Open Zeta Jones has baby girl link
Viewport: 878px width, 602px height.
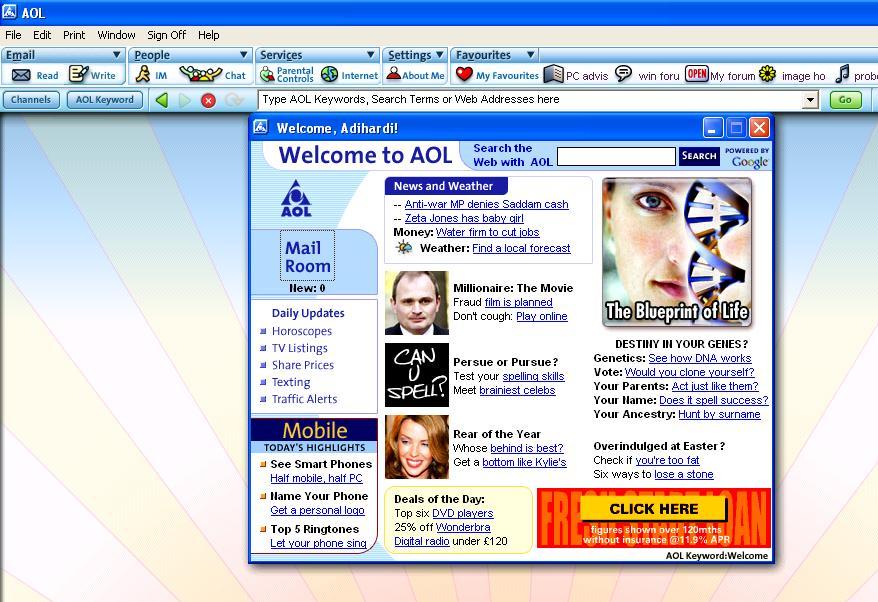point(464,218)
